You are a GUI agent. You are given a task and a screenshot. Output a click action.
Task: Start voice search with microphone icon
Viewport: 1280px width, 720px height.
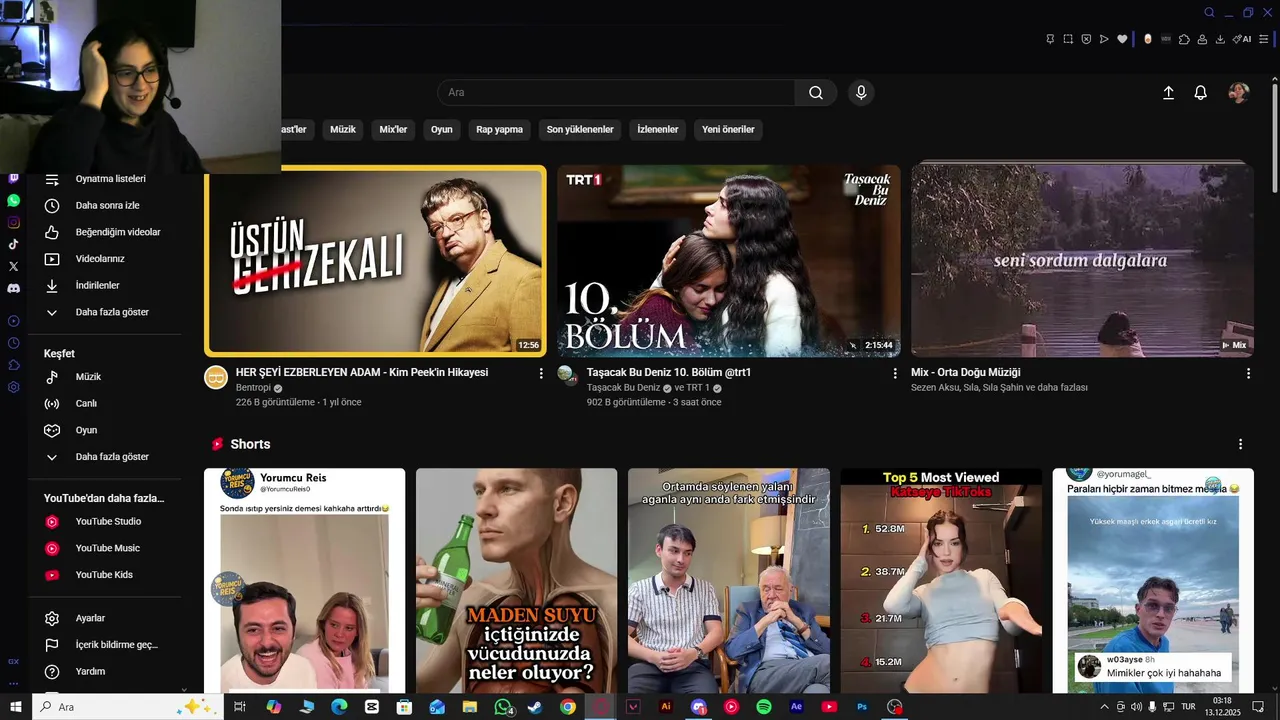click(x=861, y=93)
